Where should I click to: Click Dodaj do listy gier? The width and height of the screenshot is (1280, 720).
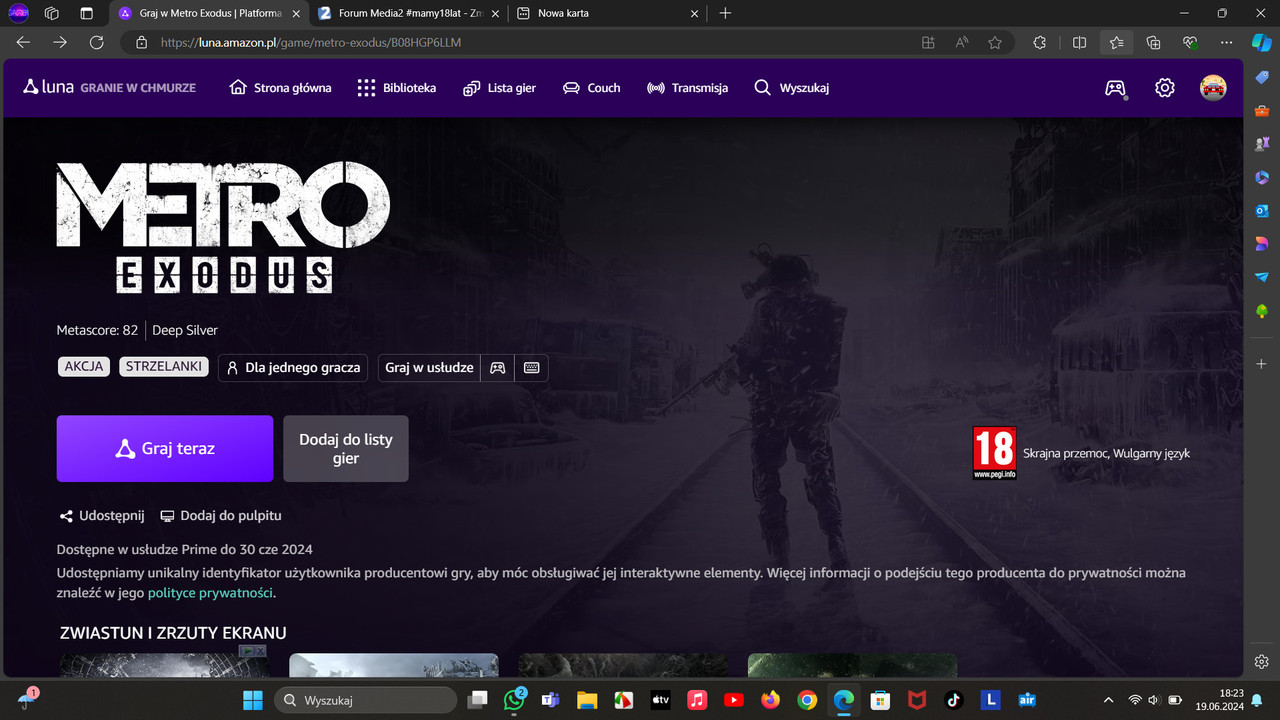(x=346, y=449)
